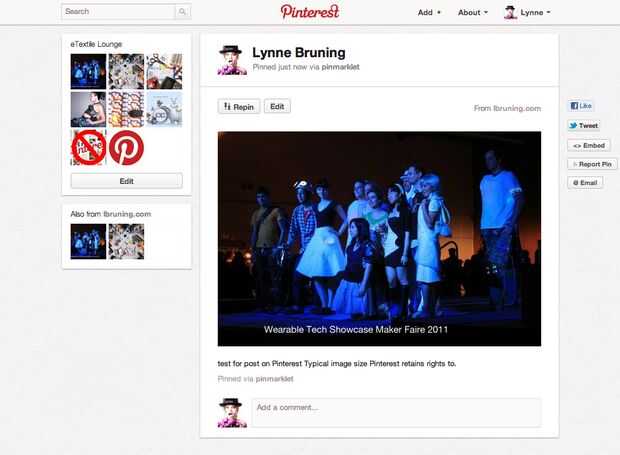Open first Also from lbruning.com thumbnail

pyautogui.click(x=88, y=242)
